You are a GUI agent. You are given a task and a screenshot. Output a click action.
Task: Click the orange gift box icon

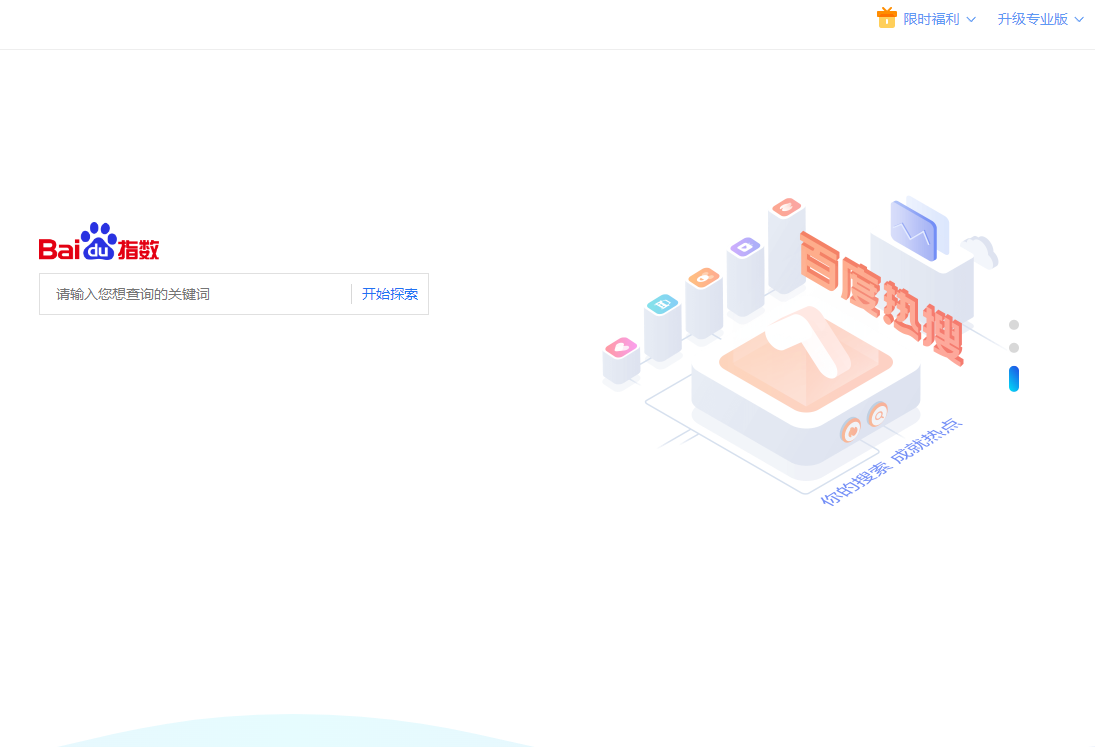[x=886, y=18]
